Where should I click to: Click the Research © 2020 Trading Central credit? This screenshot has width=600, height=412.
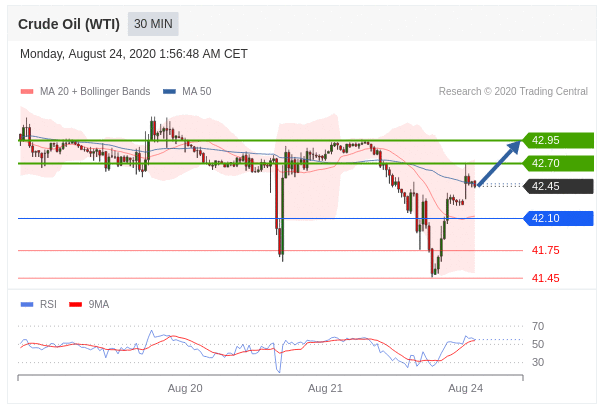coord(513,91)
